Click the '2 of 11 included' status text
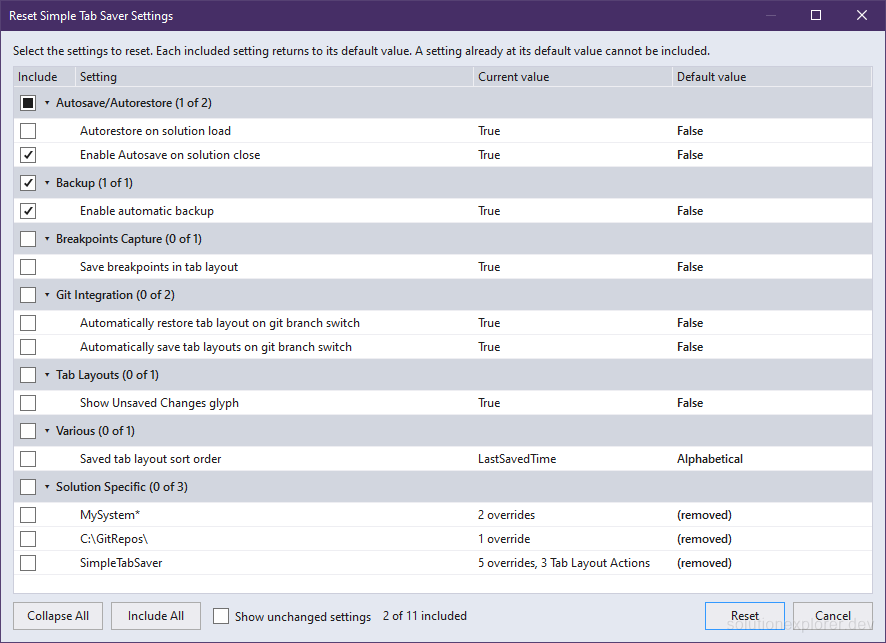The height and width of the screenshot is (643, 886). pyautogui.click(x=425, y=616)
